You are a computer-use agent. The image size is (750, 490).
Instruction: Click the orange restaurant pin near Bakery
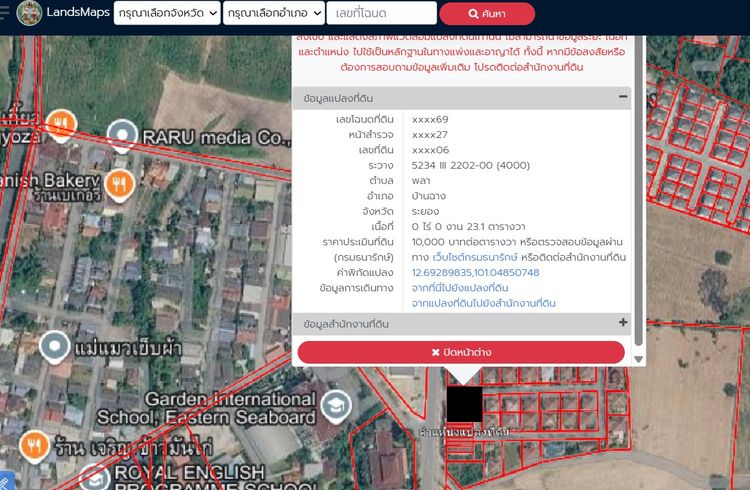(x=120, y=185)
